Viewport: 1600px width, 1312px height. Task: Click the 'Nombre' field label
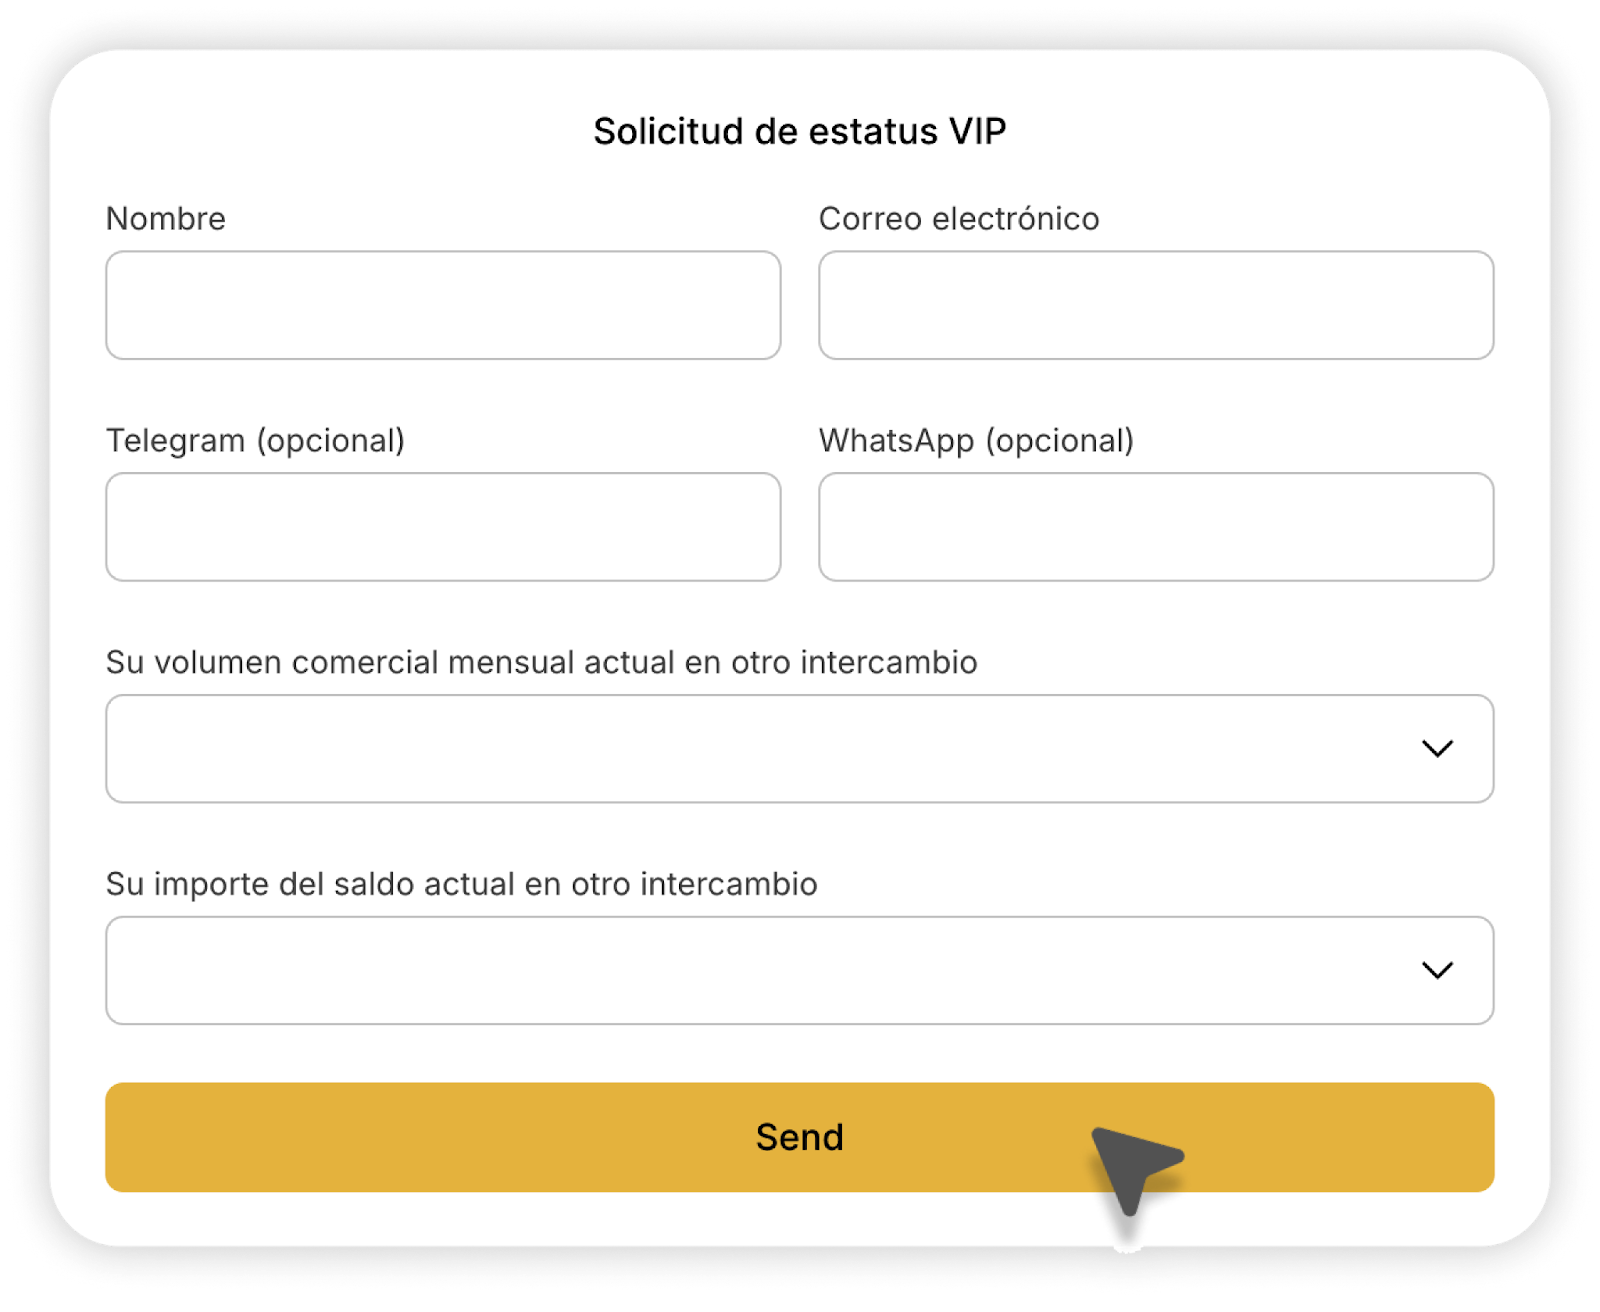pyautogui.click(x=166, y=219)
